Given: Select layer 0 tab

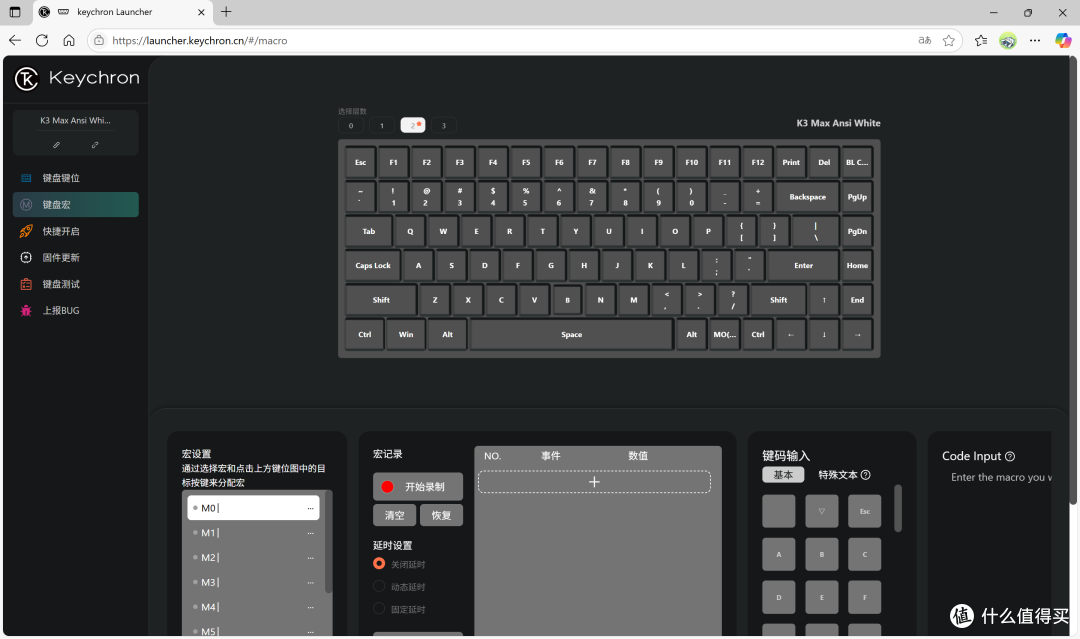Looking at the screenshot, I should pyautogui.click(x=351, y=125).
